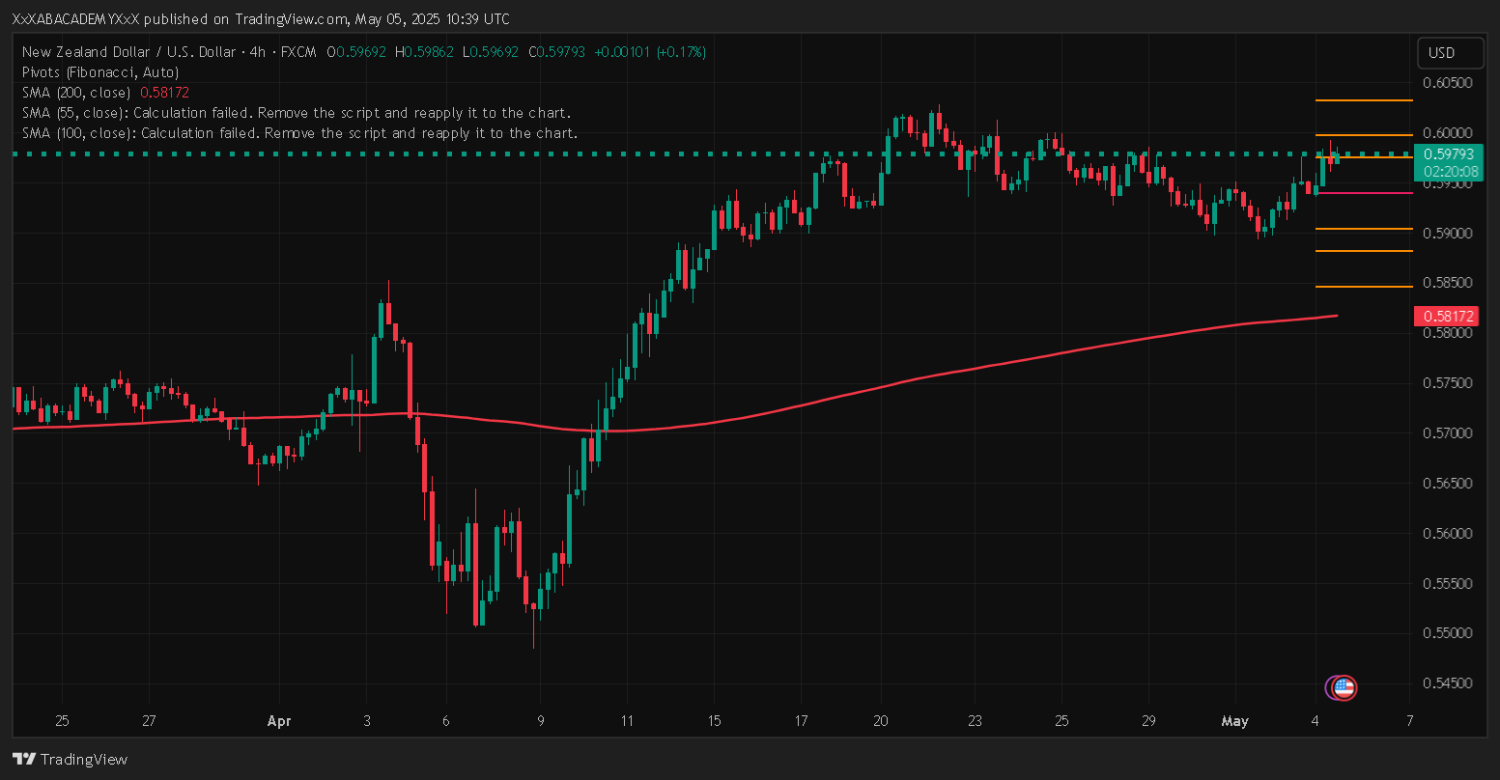Click the published on TradingView.com header text
The image size is (1500, 780).
(260, 19)
